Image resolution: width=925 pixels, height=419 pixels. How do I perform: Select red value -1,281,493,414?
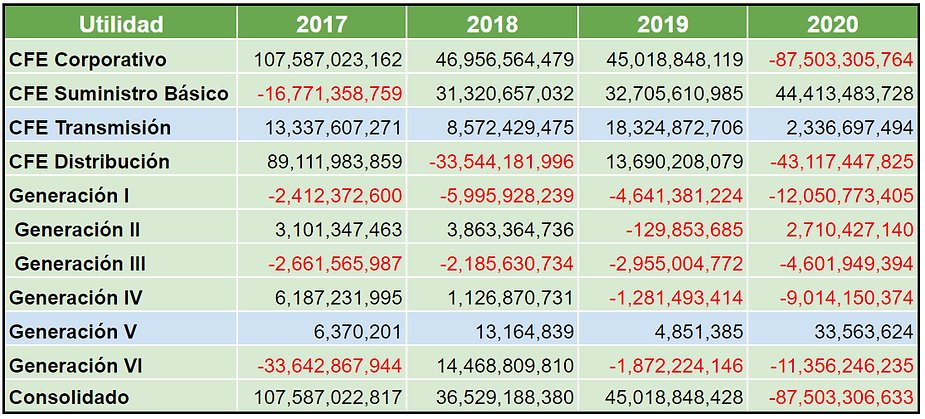coord(678,298)
